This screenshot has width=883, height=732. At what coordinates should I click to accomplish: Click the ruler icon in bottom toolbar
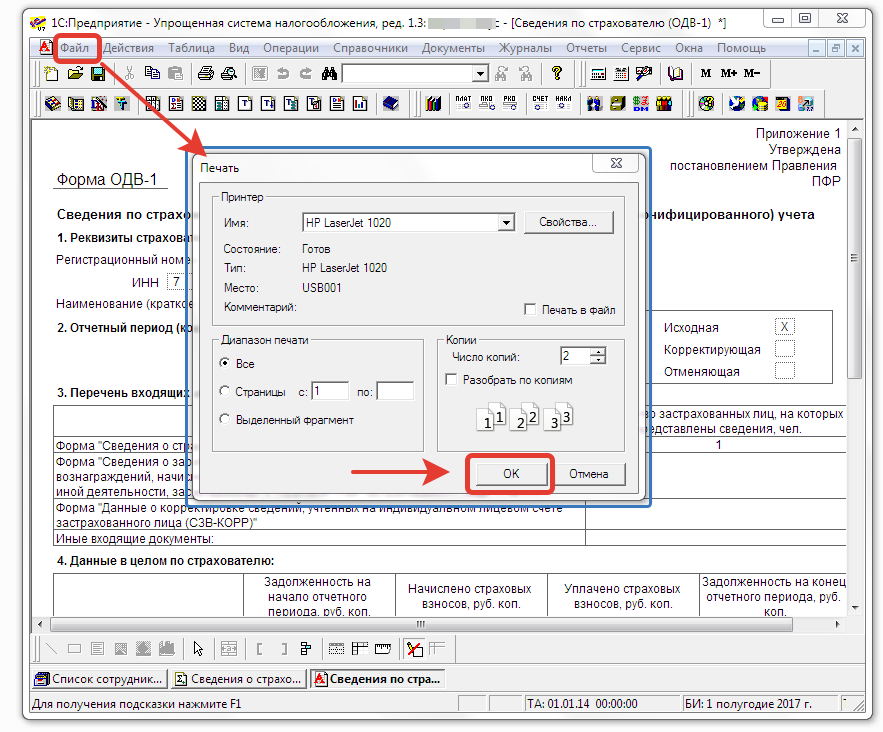[383, 649]
